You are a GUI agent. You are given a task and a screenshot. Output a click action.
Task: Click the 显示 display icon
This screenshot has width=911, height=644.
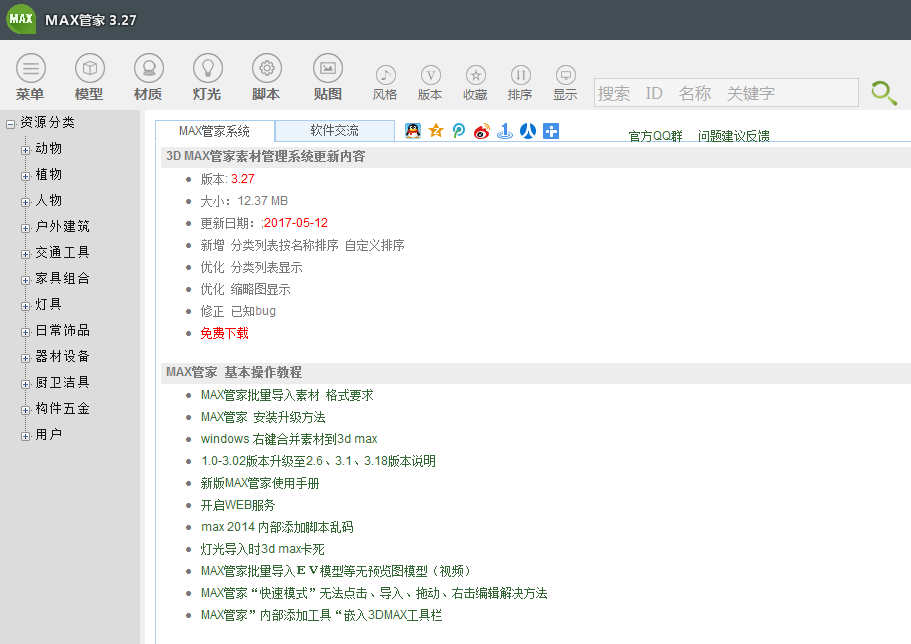[565, 75]
